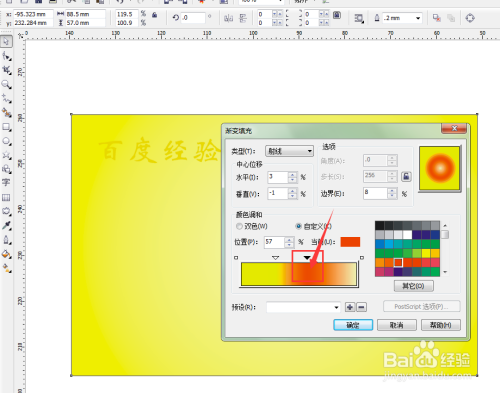Select the Crop tool
Image resolution: width=500 pixels, height=393 pixels.
point(6,70)
